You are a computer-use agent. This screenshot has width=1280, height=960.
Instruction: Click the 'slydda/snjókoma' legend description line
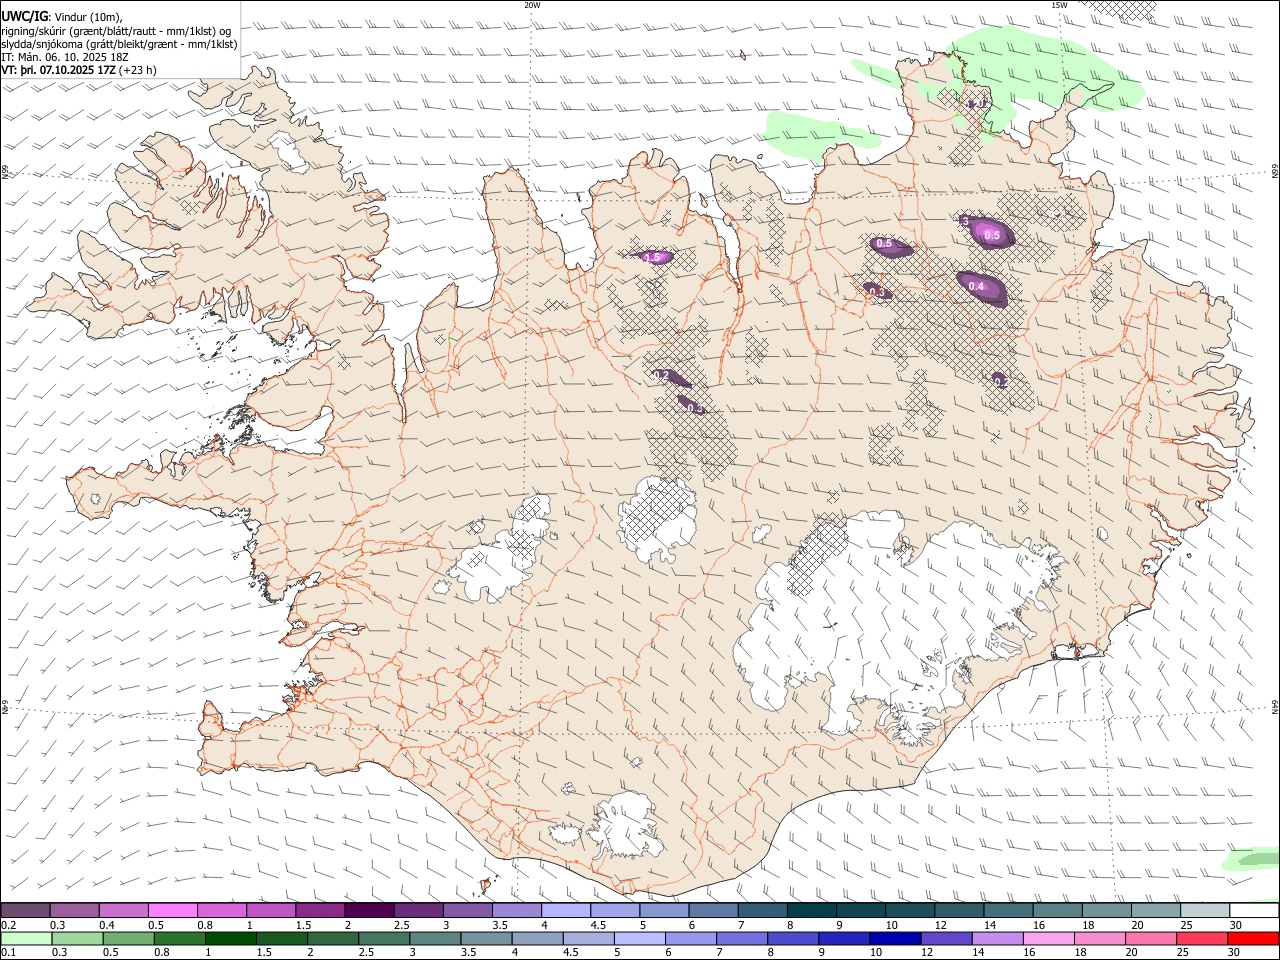coord(120,44)
